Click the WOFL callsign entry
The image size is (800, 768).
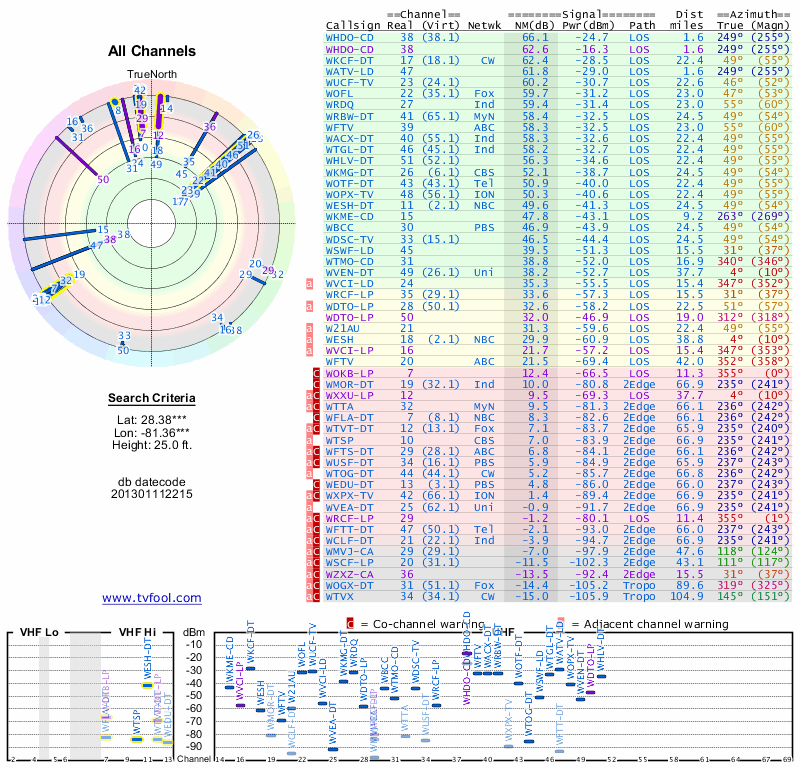(339, 94)
